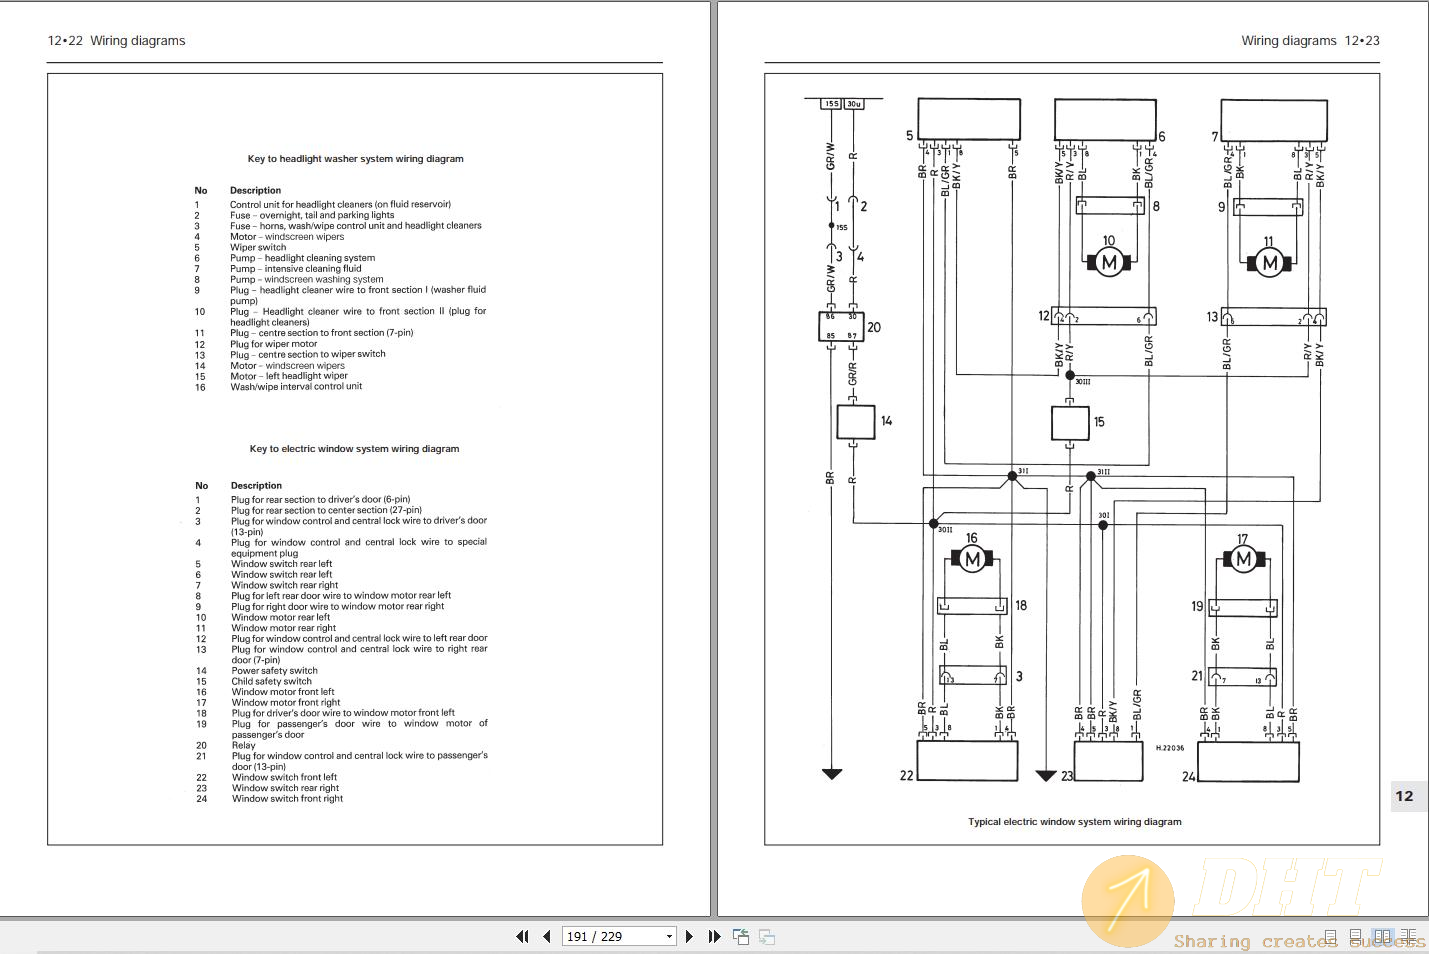Click 'Window motor rear right' entry

point(284,628)
